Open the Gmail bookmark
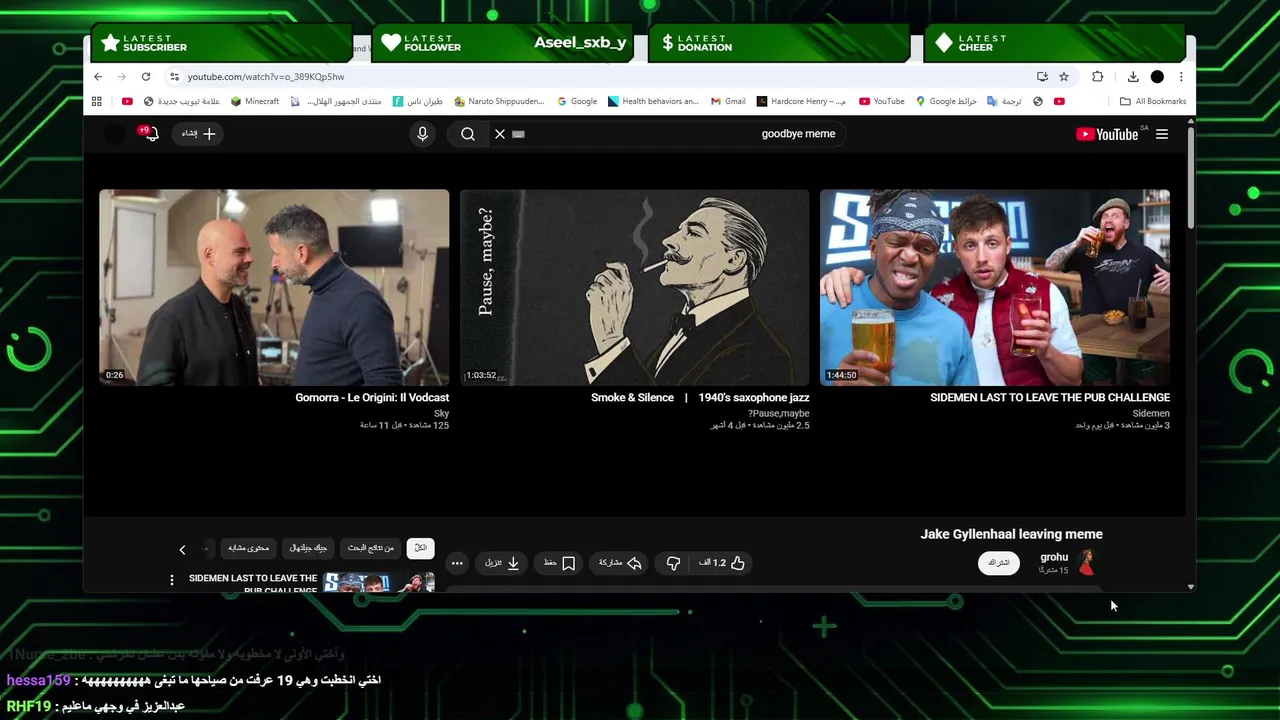The height and width of the screenshot is (720, 1280). 728,101
